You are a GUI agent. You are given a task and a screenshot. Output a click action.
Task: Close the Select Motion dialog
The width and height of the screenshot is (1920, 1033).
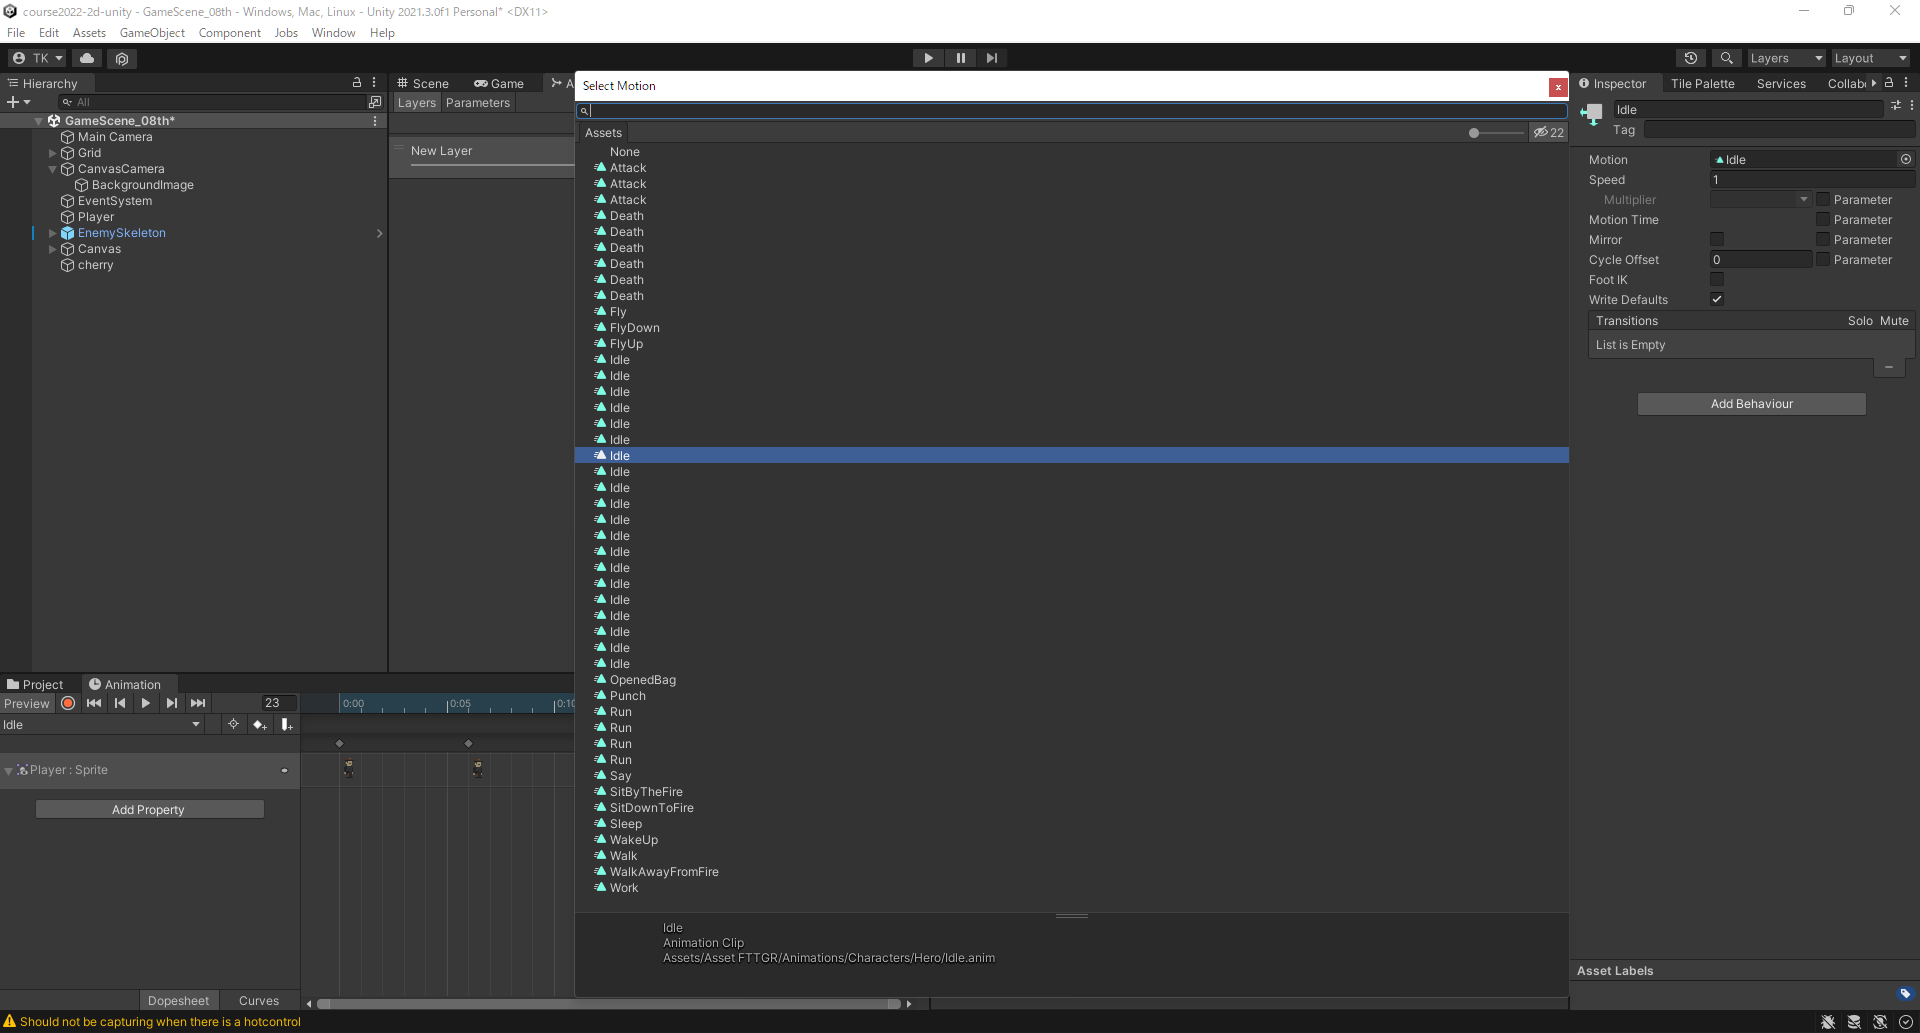tap(1558, 87)
